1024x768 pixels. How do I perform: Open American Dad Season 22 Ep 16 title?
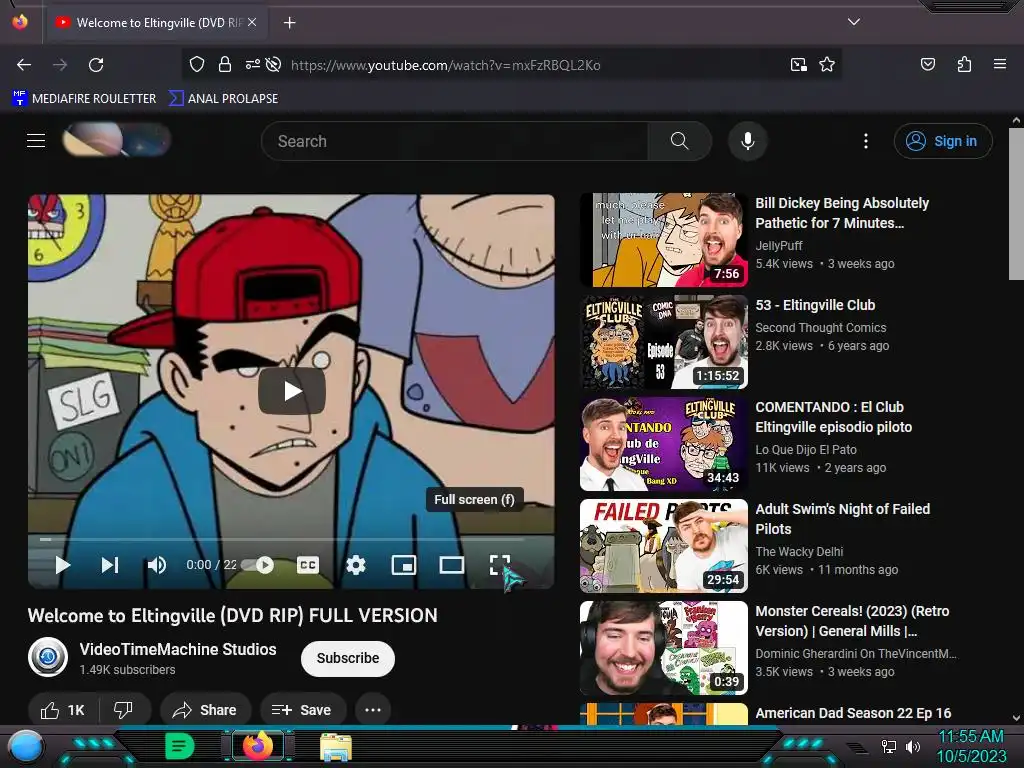[853, 713]
